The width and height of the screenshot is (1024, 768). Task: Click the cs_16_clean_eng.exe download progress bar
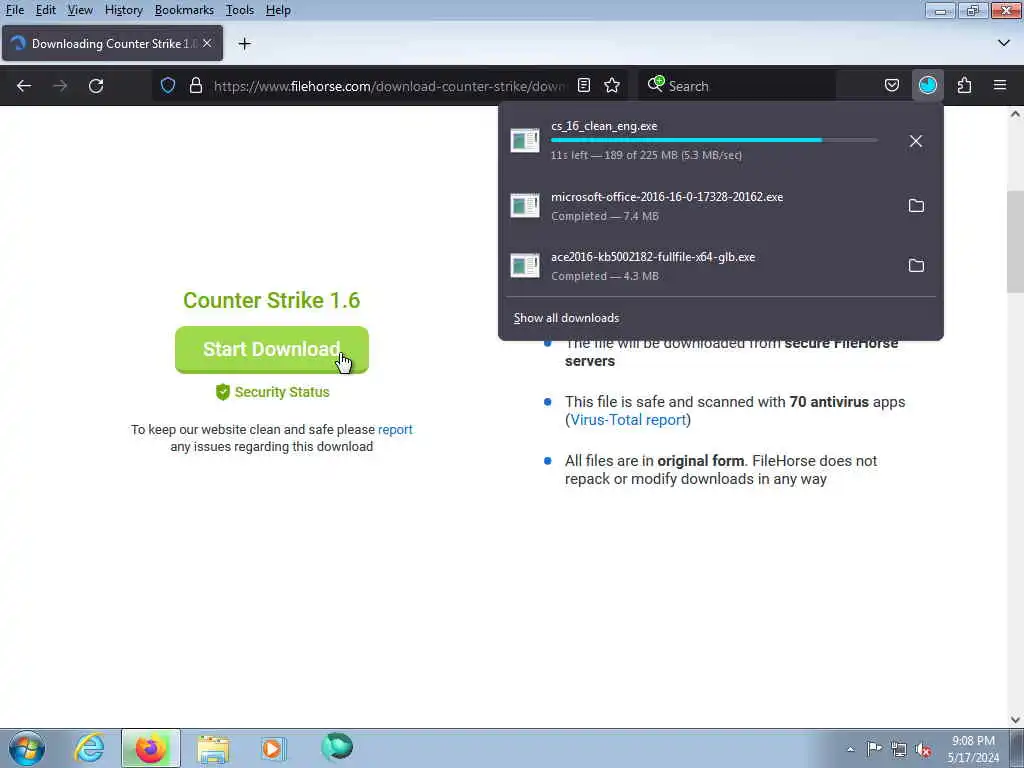[714, 140]
